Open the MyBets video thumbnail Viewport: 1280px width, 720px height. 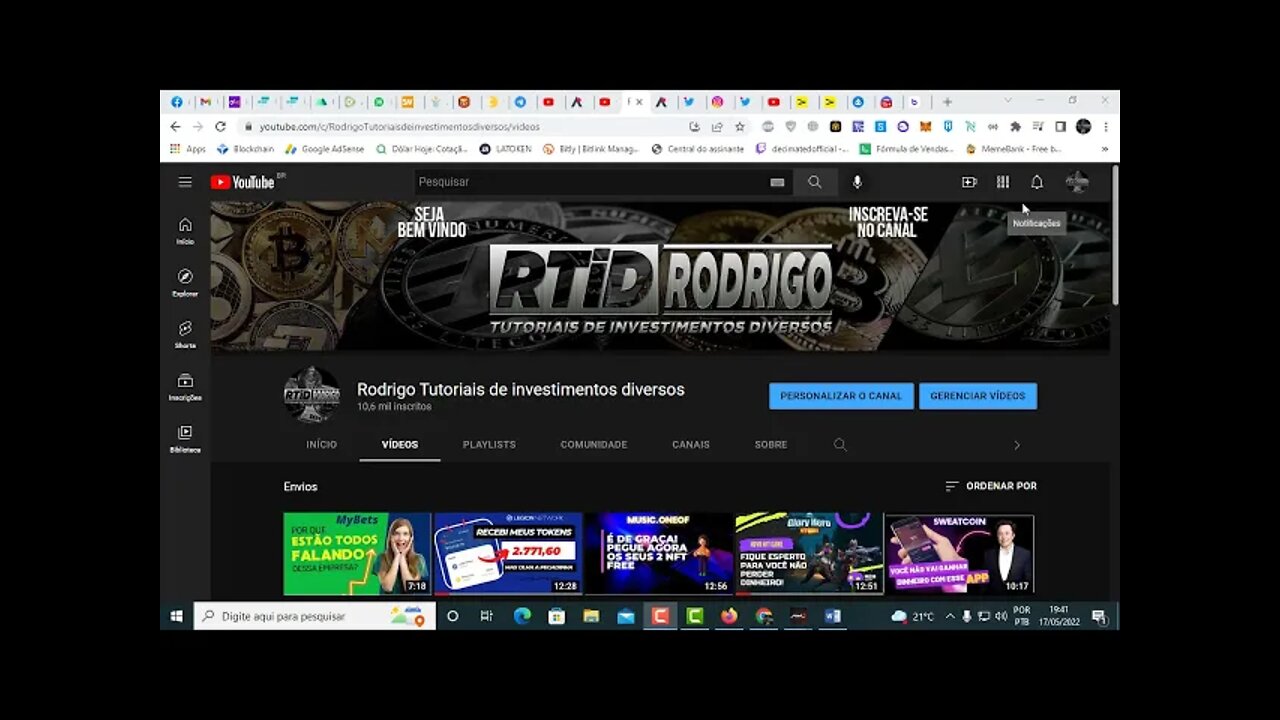coord(357,554)
